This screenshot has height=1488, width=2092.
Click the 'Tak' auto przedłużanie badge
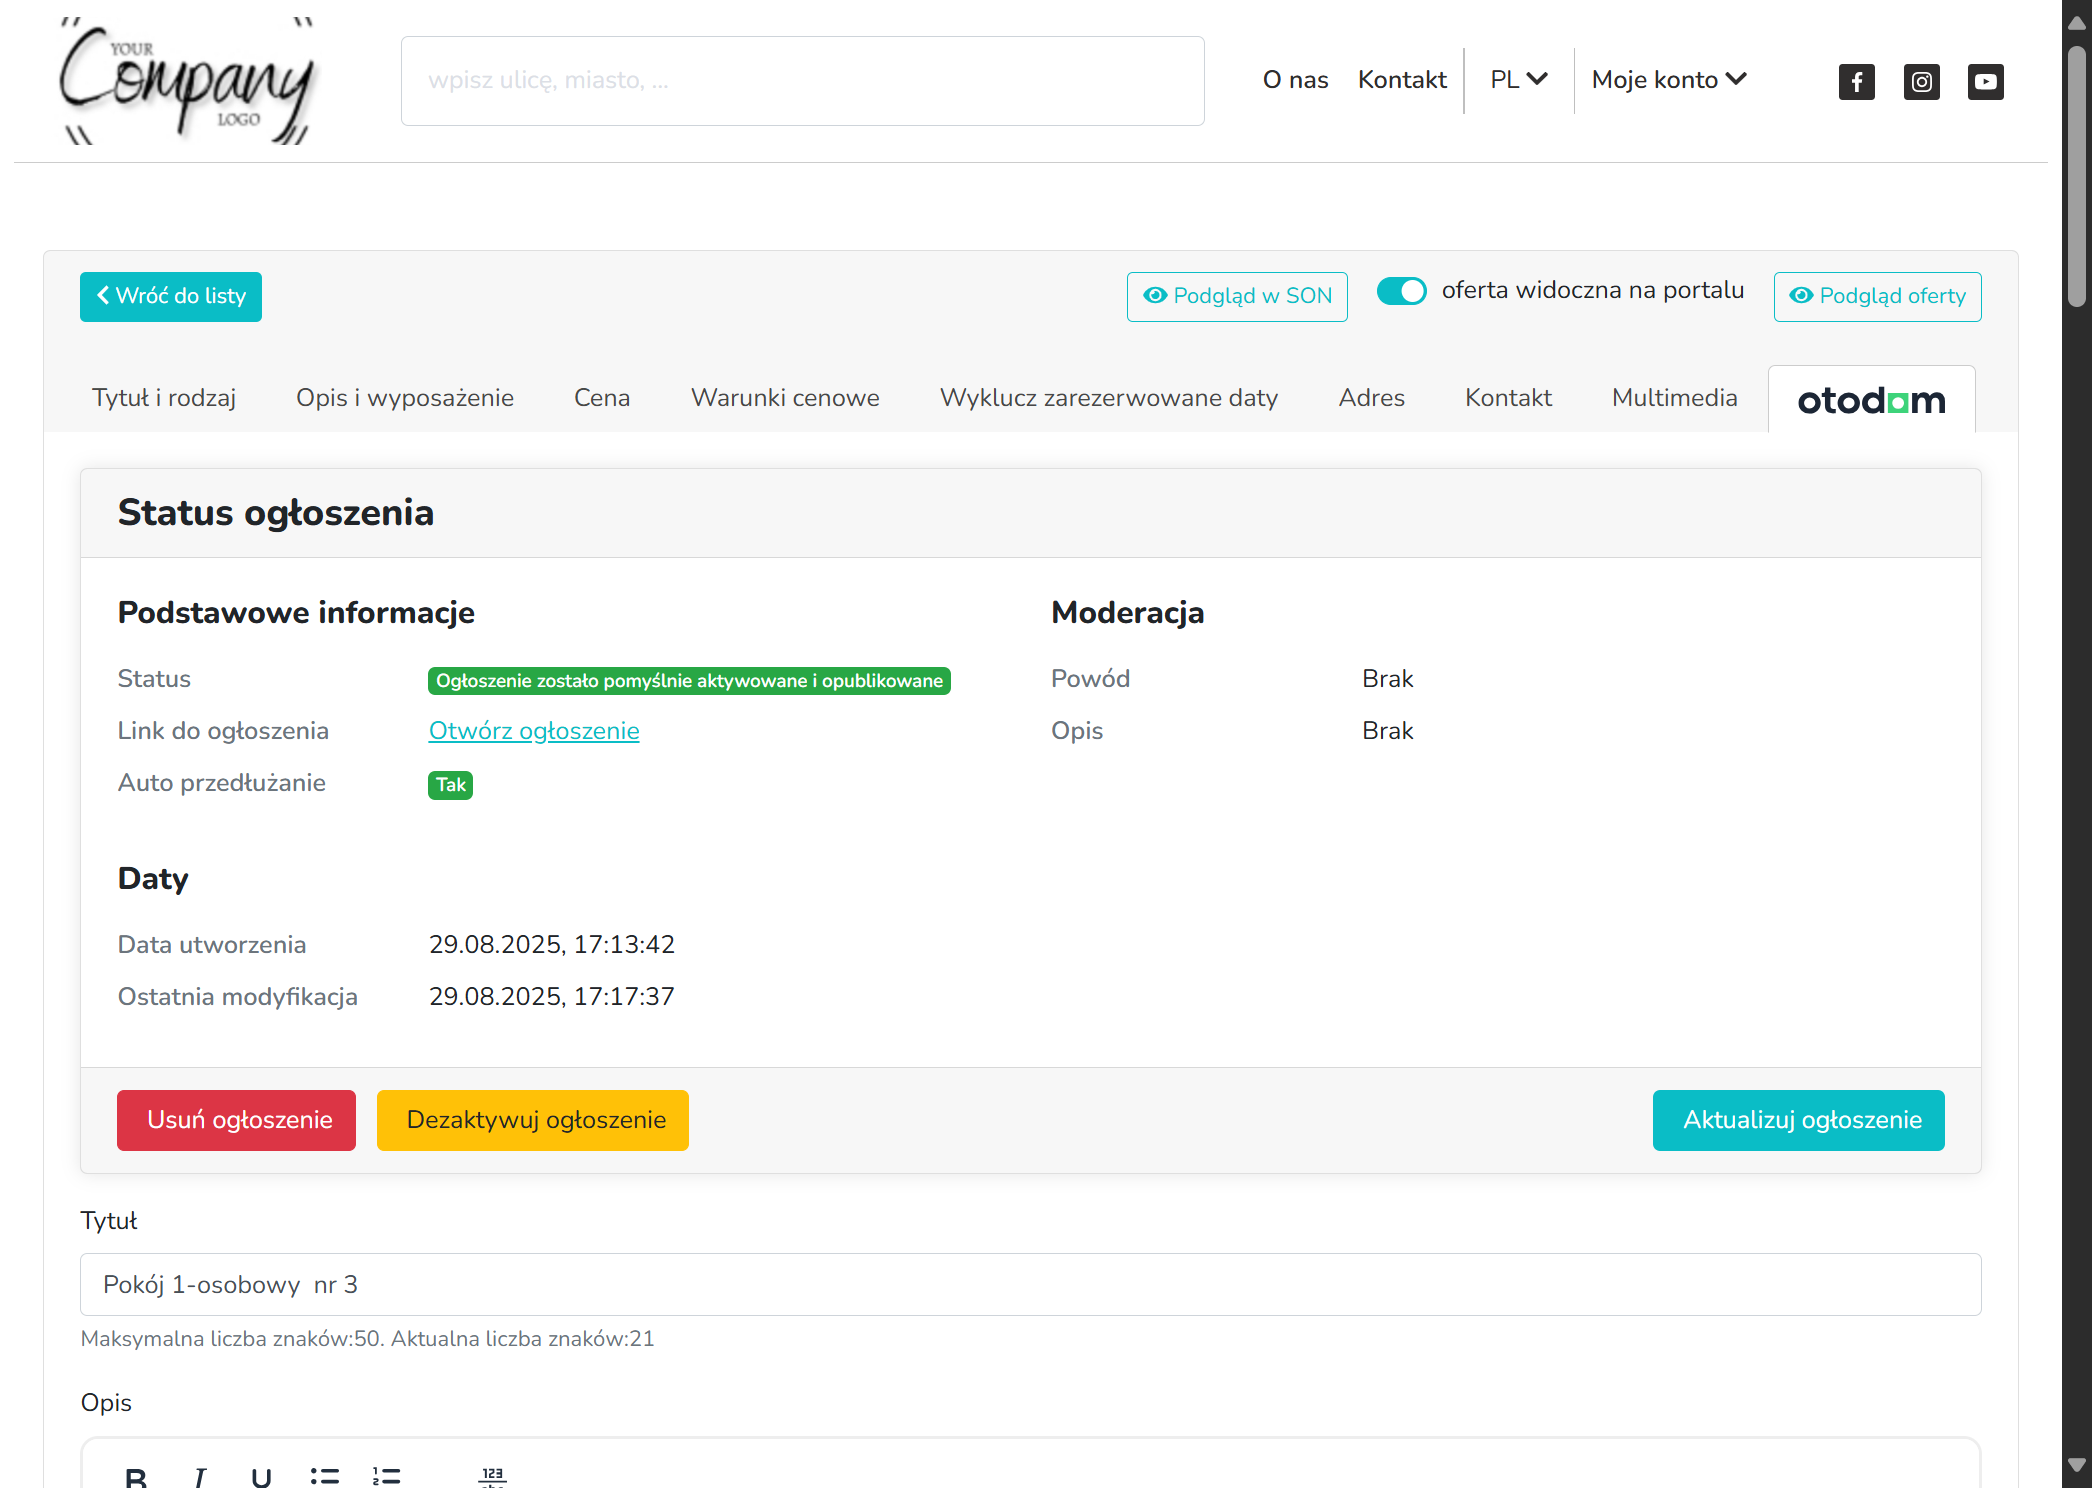point(450,785)
